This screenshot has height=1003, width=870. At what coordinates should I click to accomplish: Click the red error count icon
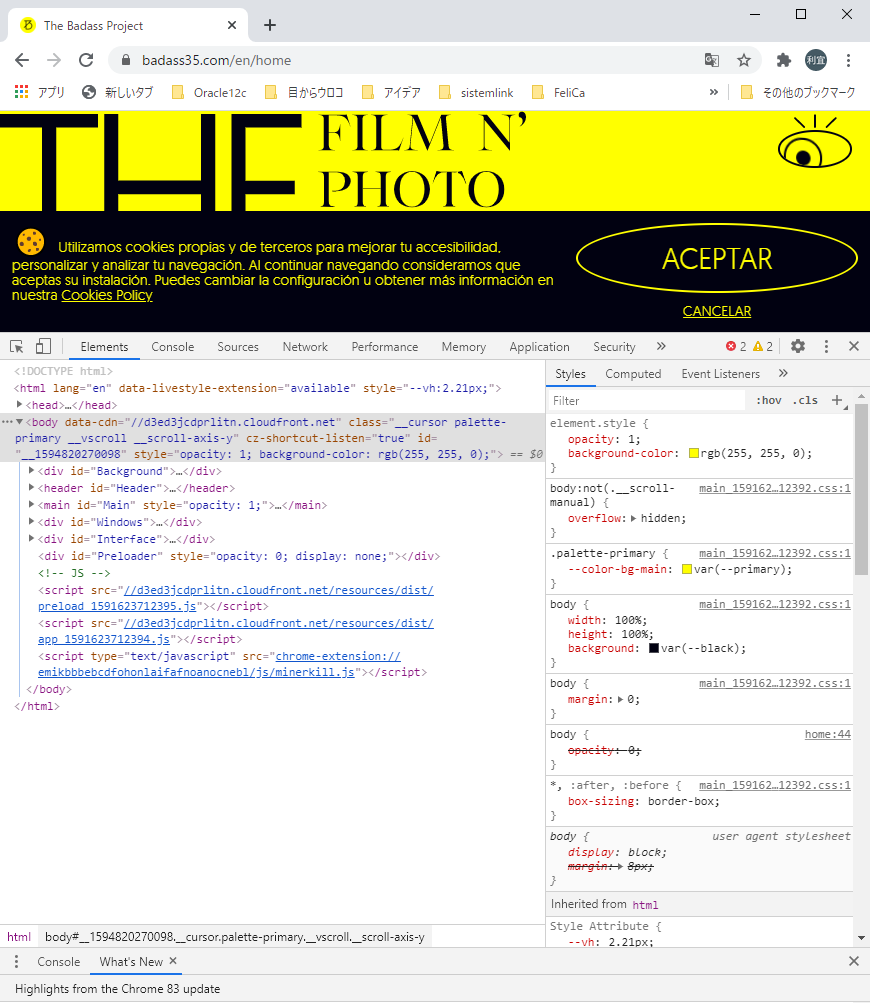coord(731,346)
